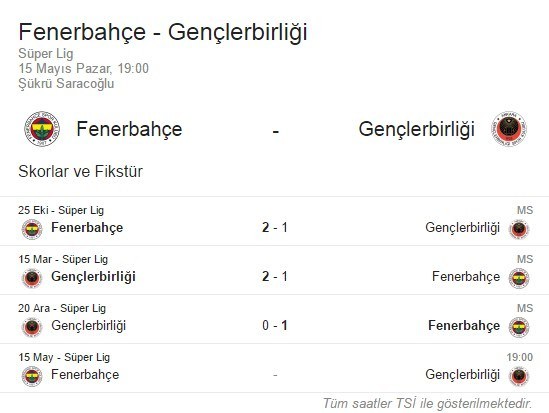Viewport: 549px width, 413px height.
Task: Open the 15 May fixture 19:00 time
Action: tap(520, 357)
